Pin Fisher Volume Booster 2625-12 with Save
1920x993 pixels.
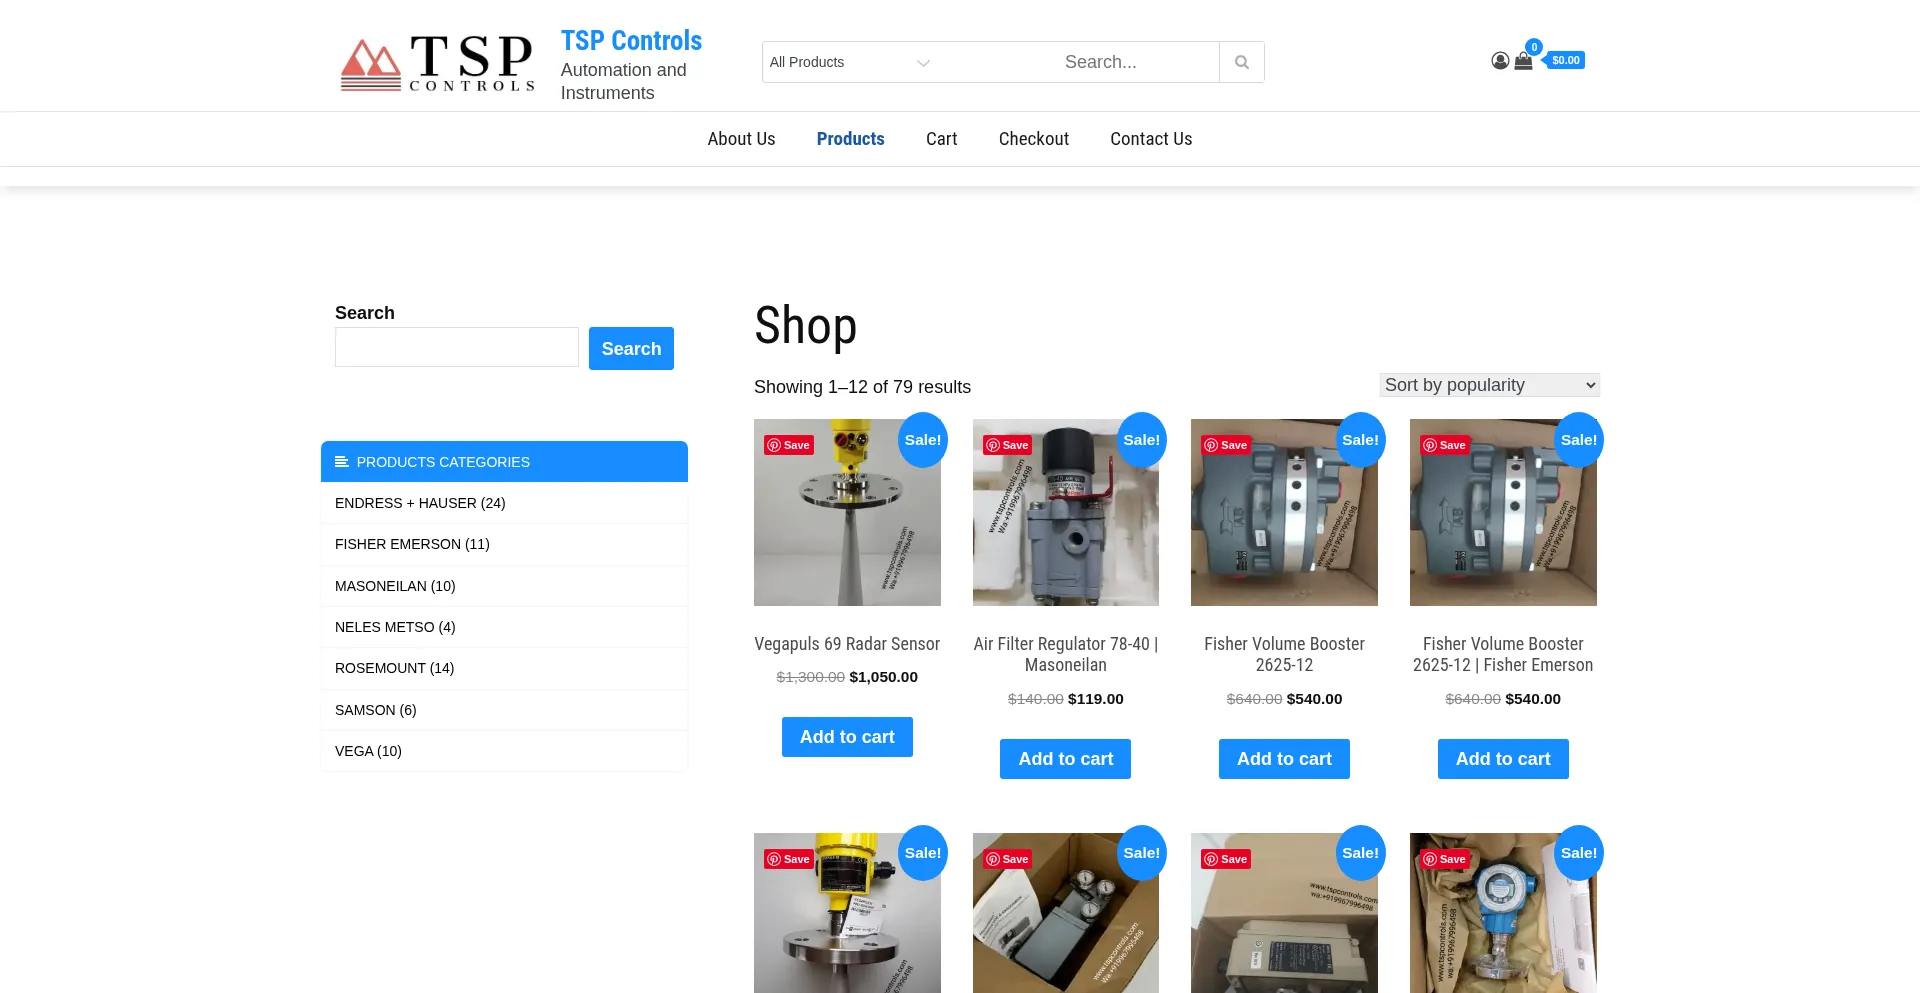tap(1226, 445)
